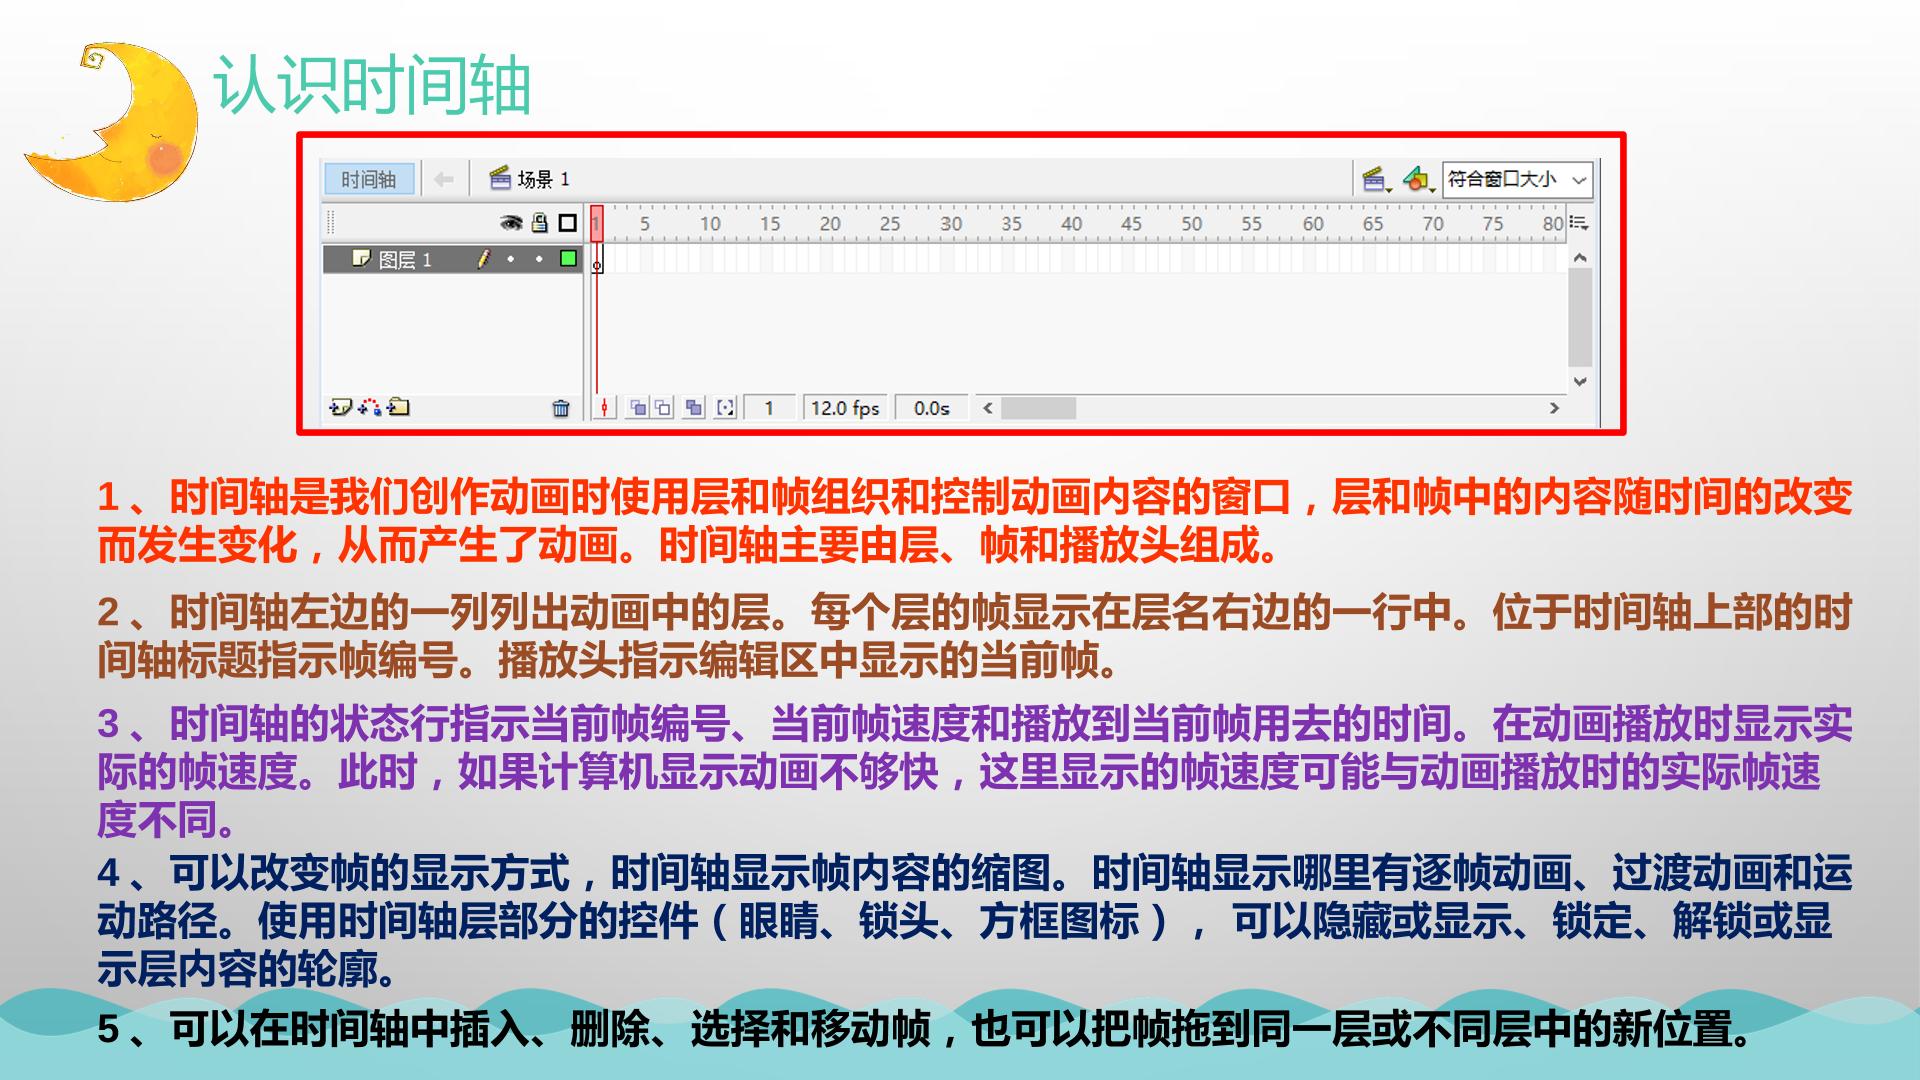Click edit multiple frames icon
1920x1080 pixels.
pyautogui.click(x=694, y=408)
